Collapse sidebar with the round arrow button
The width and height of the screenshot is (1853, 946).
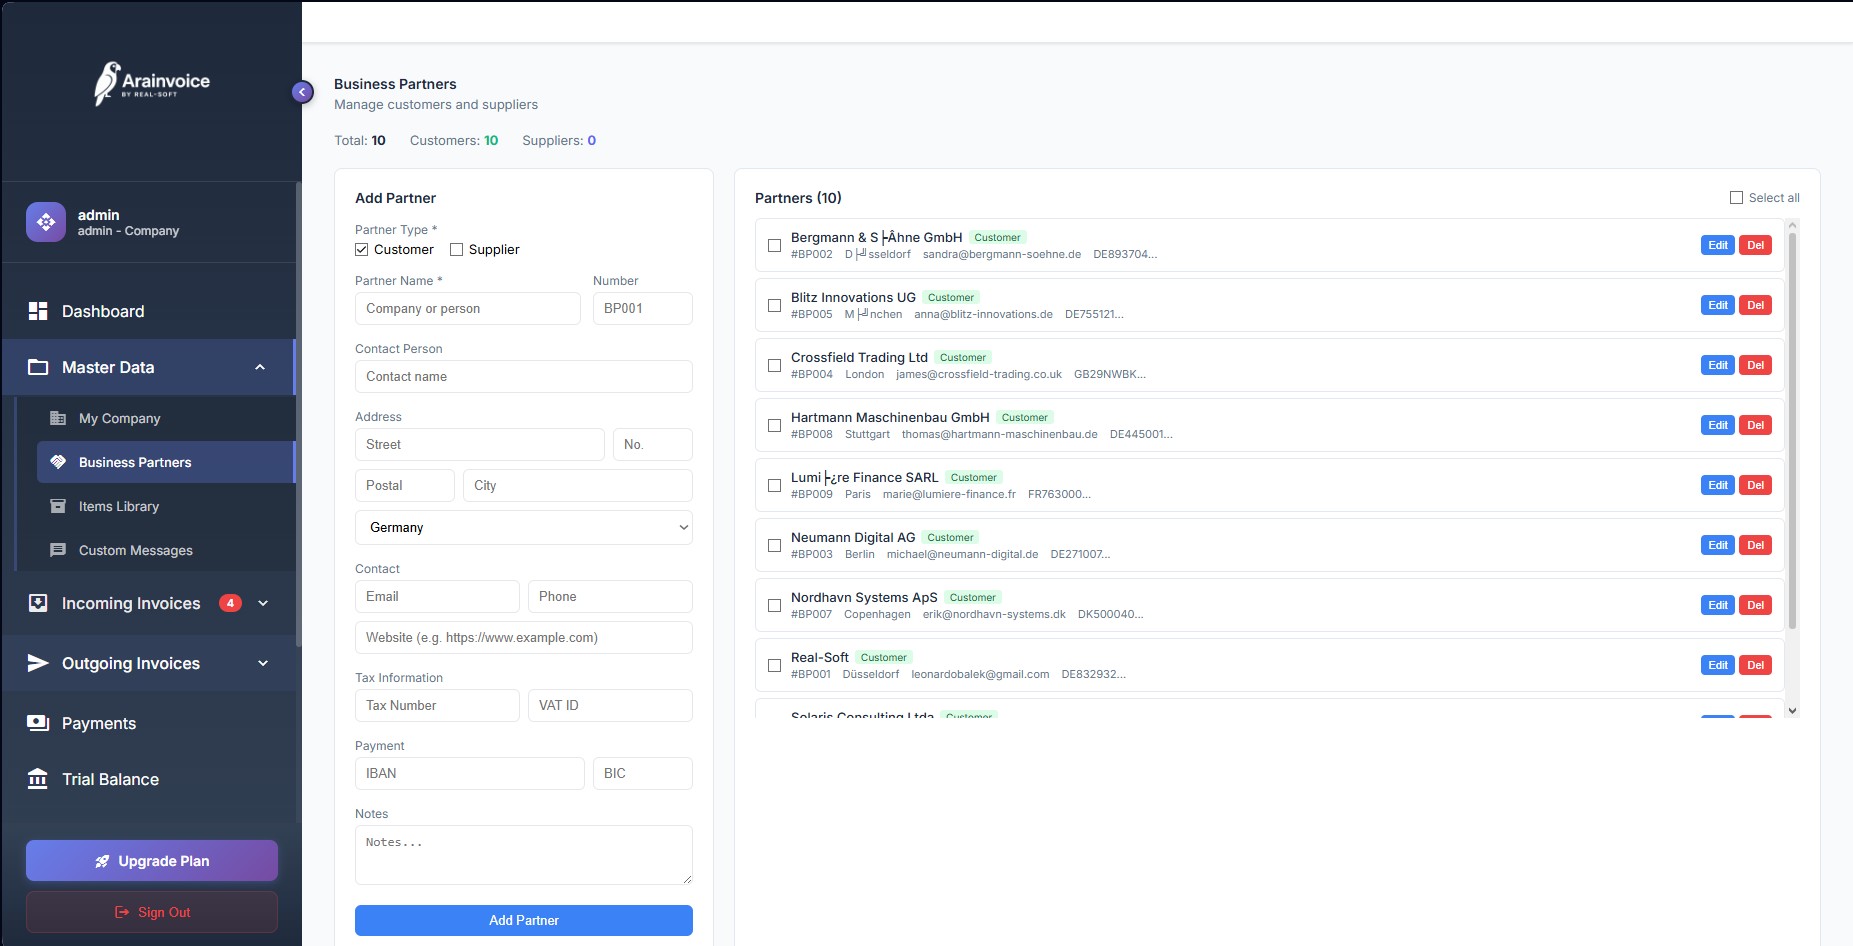302,92
